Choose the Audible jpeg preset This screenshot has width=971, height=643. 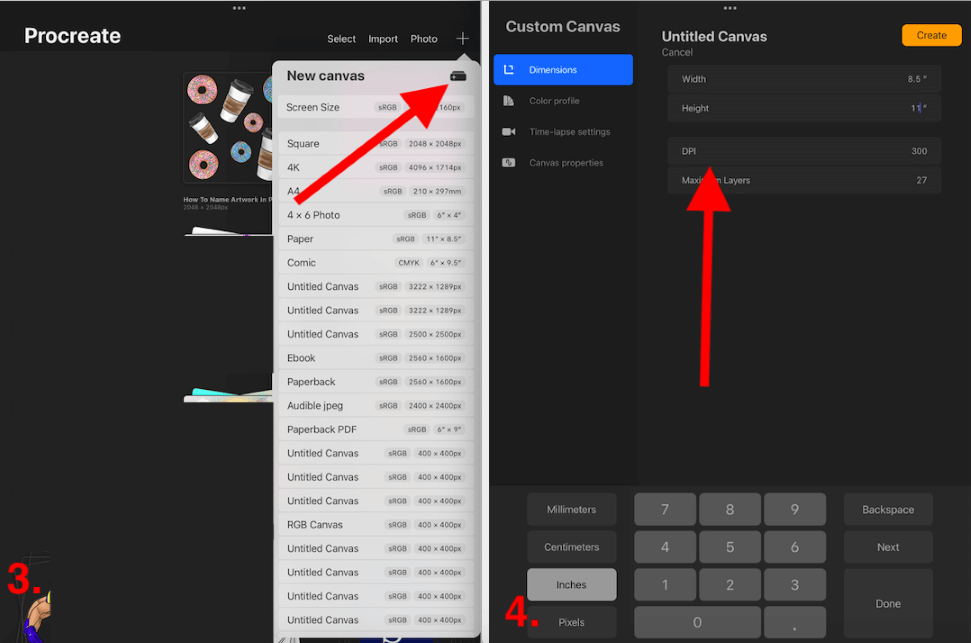(x=376, y=406)
